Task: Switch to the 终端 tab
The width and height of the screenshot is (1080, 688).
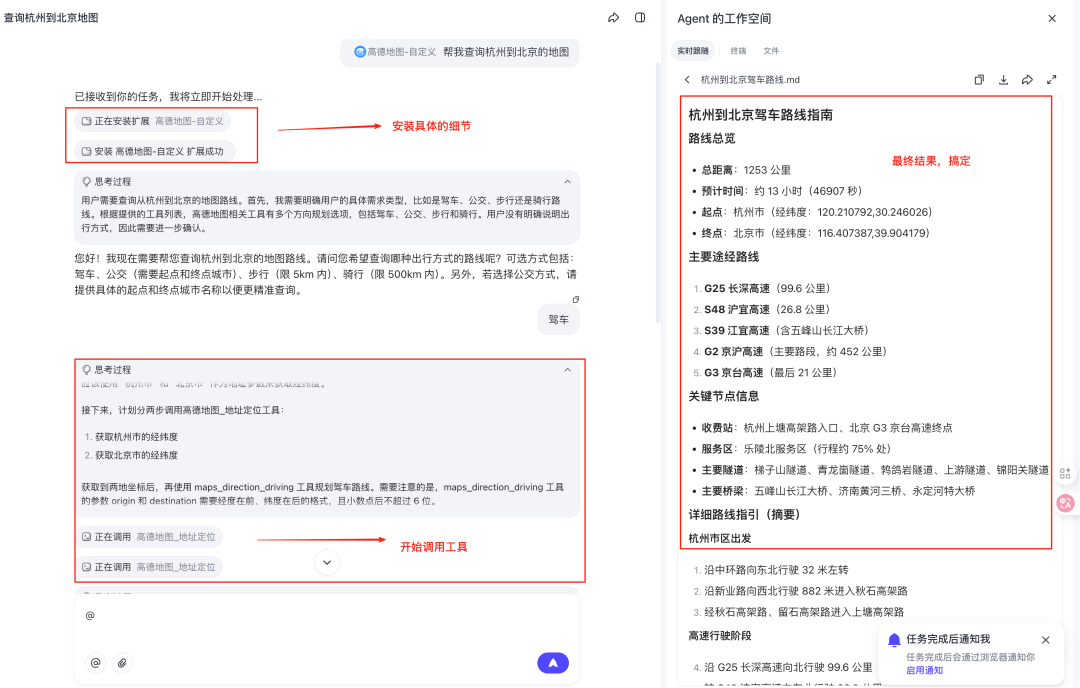Action: tap(738, 51)
